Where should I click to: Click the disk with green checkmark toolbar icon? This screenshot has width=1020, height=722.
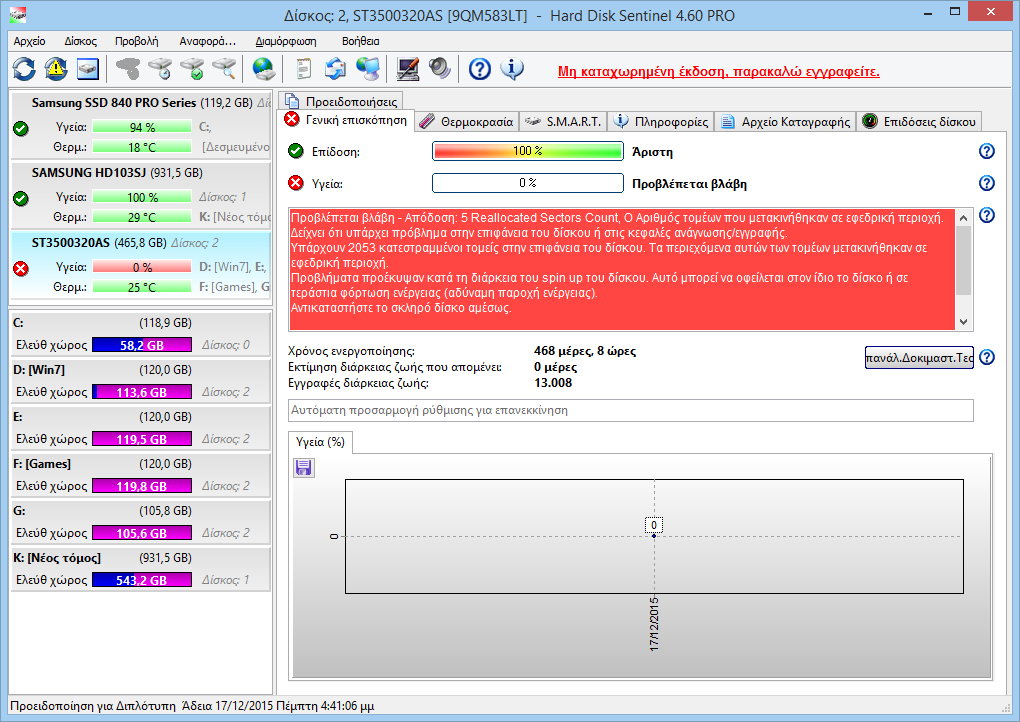click(192, 68)
